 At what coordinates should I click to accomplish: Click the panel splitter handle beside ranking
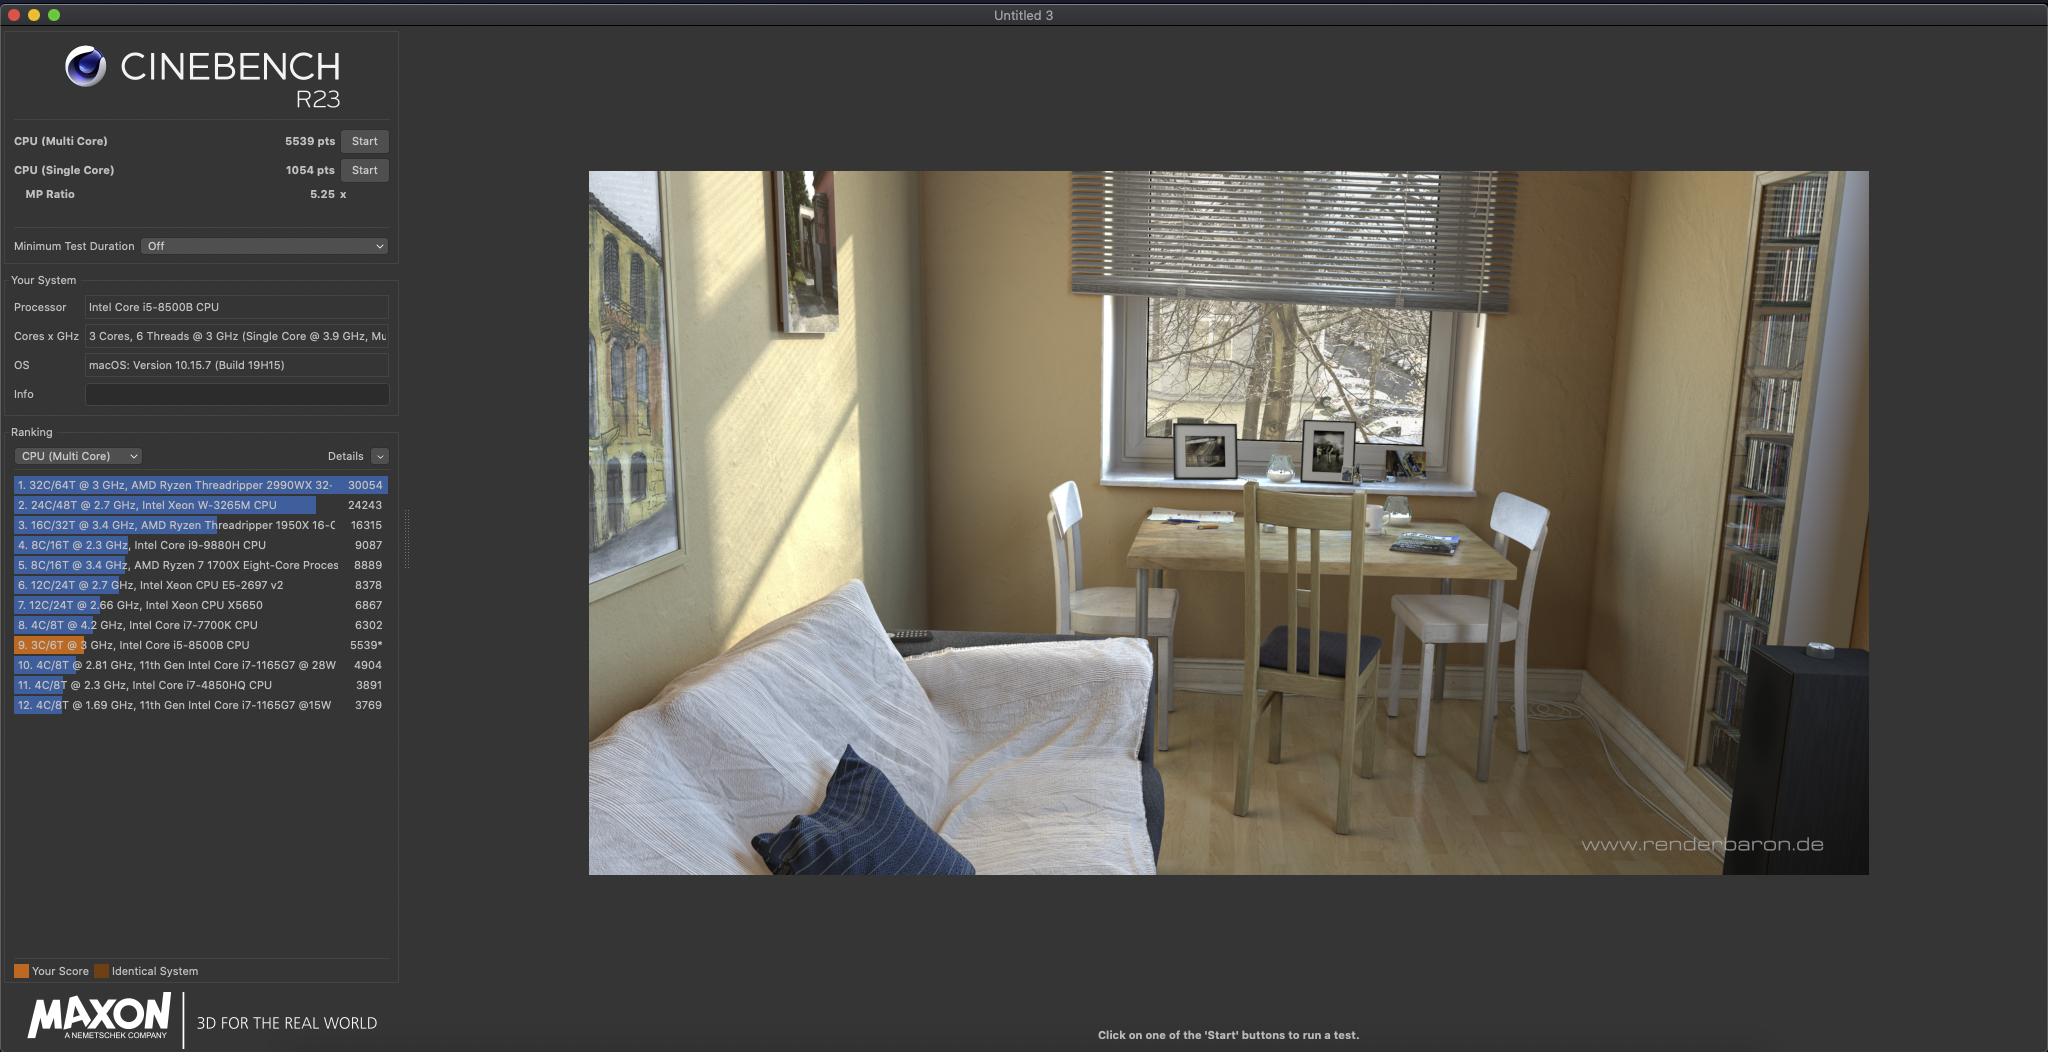[406, 538]
